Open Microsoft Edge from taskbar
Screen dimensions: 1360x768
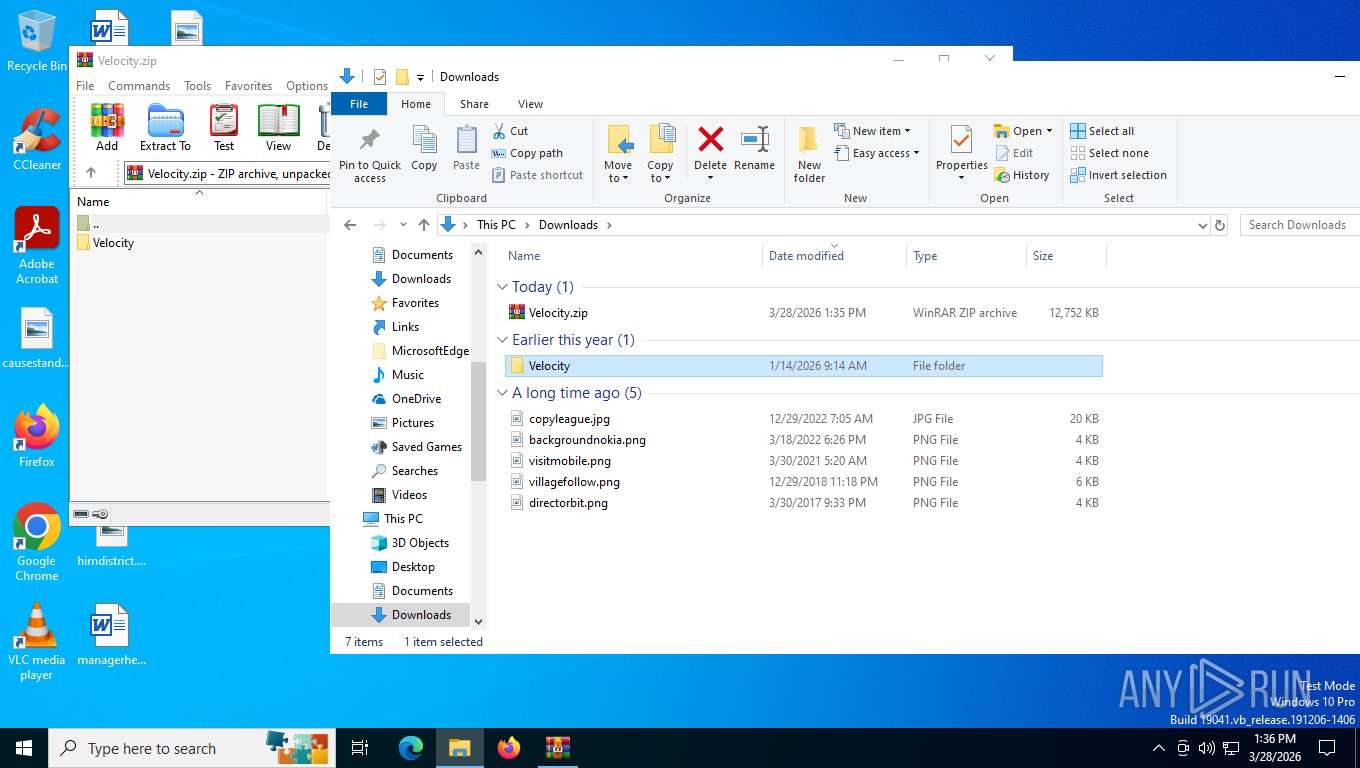click(x=411, y=747)
